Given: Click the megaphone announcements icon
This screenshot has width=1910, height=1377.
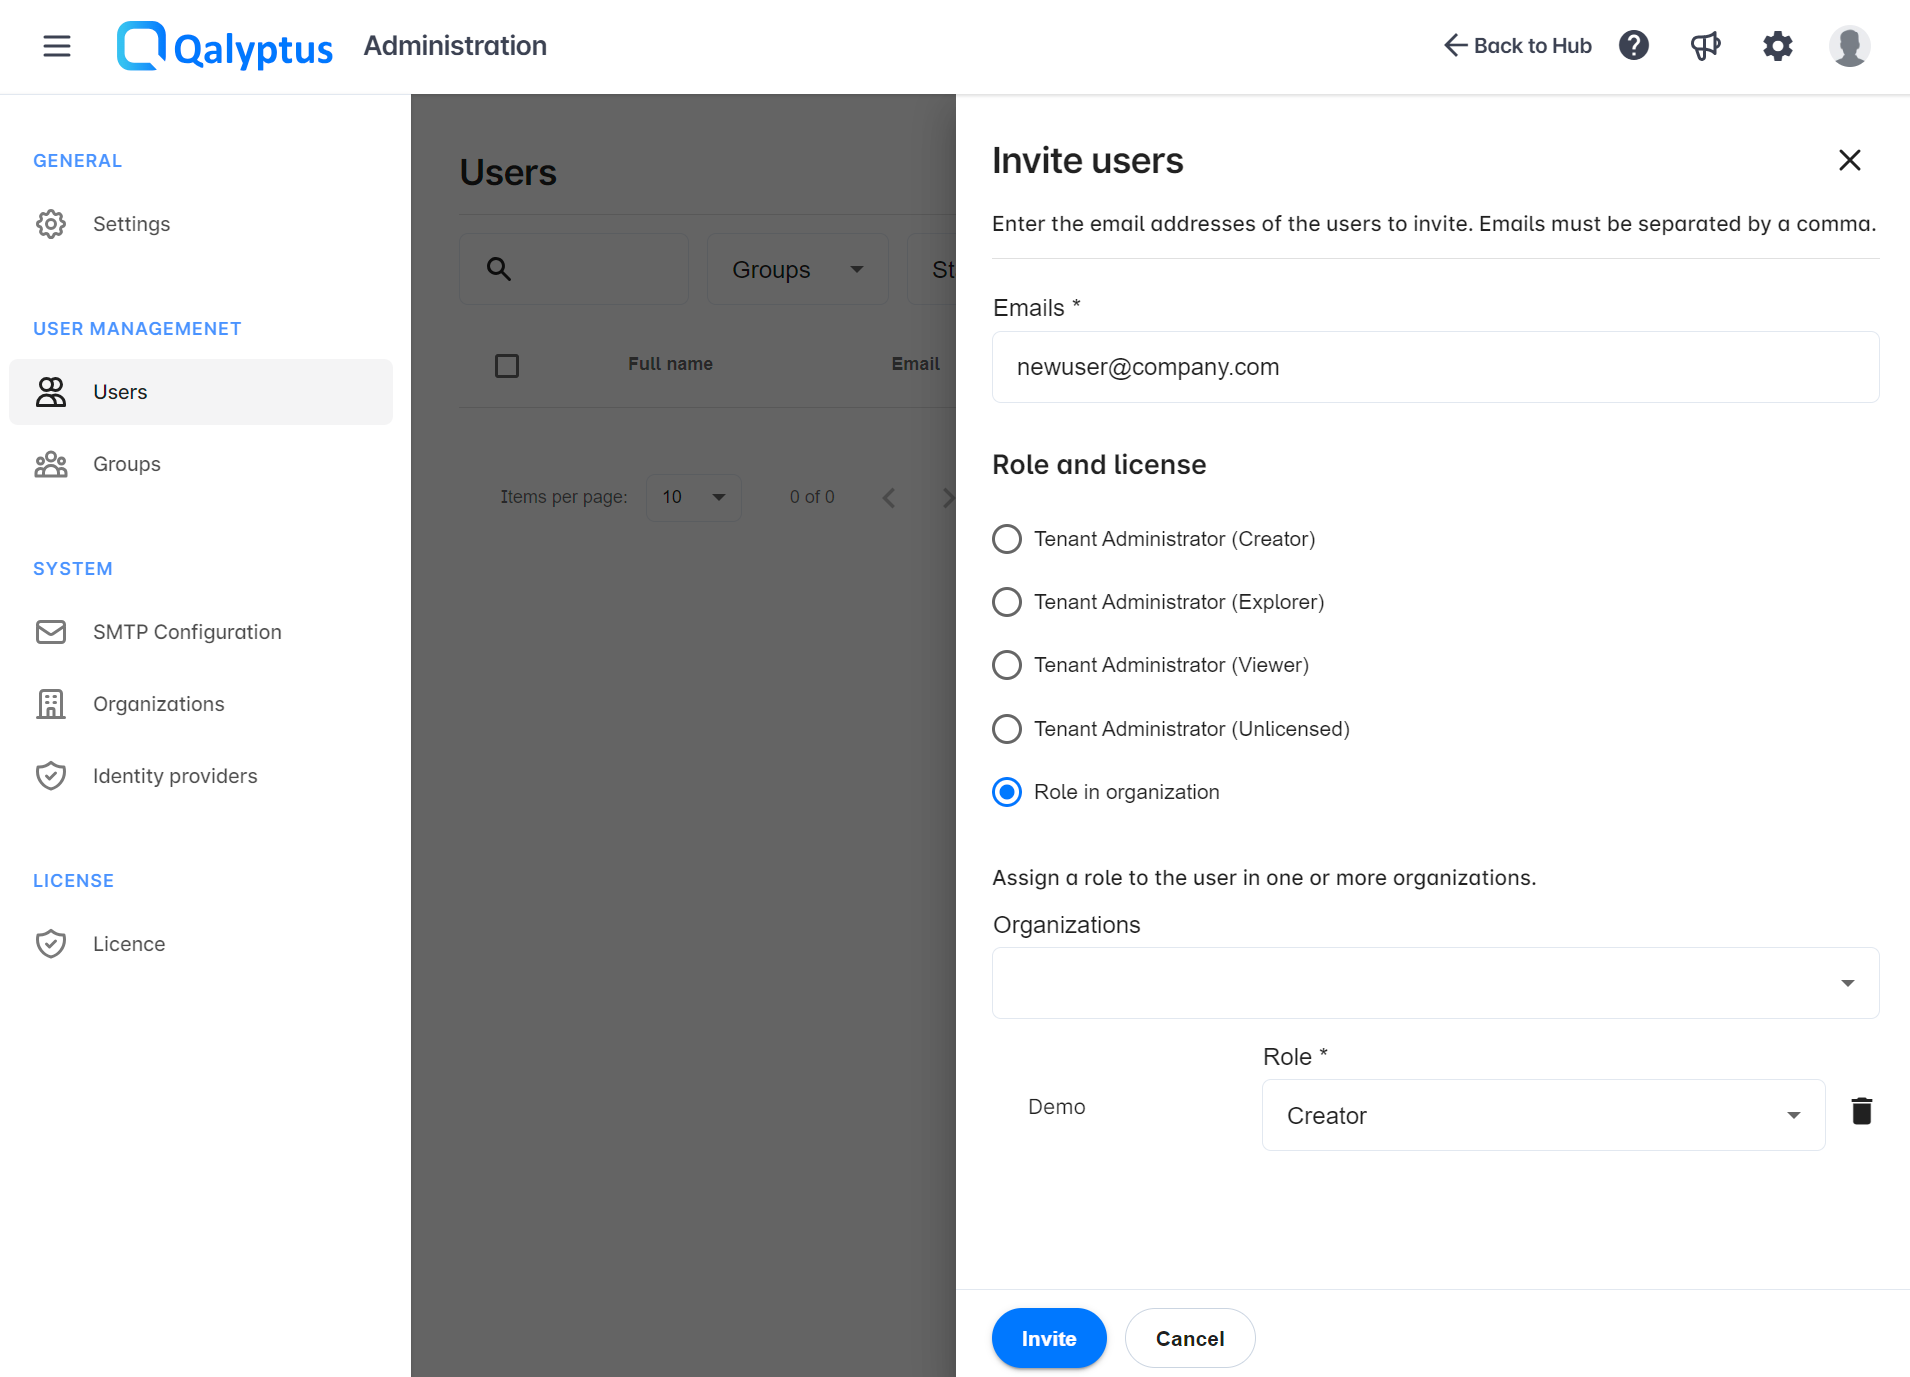Looking at the screenshot, I should point(1705,45).
